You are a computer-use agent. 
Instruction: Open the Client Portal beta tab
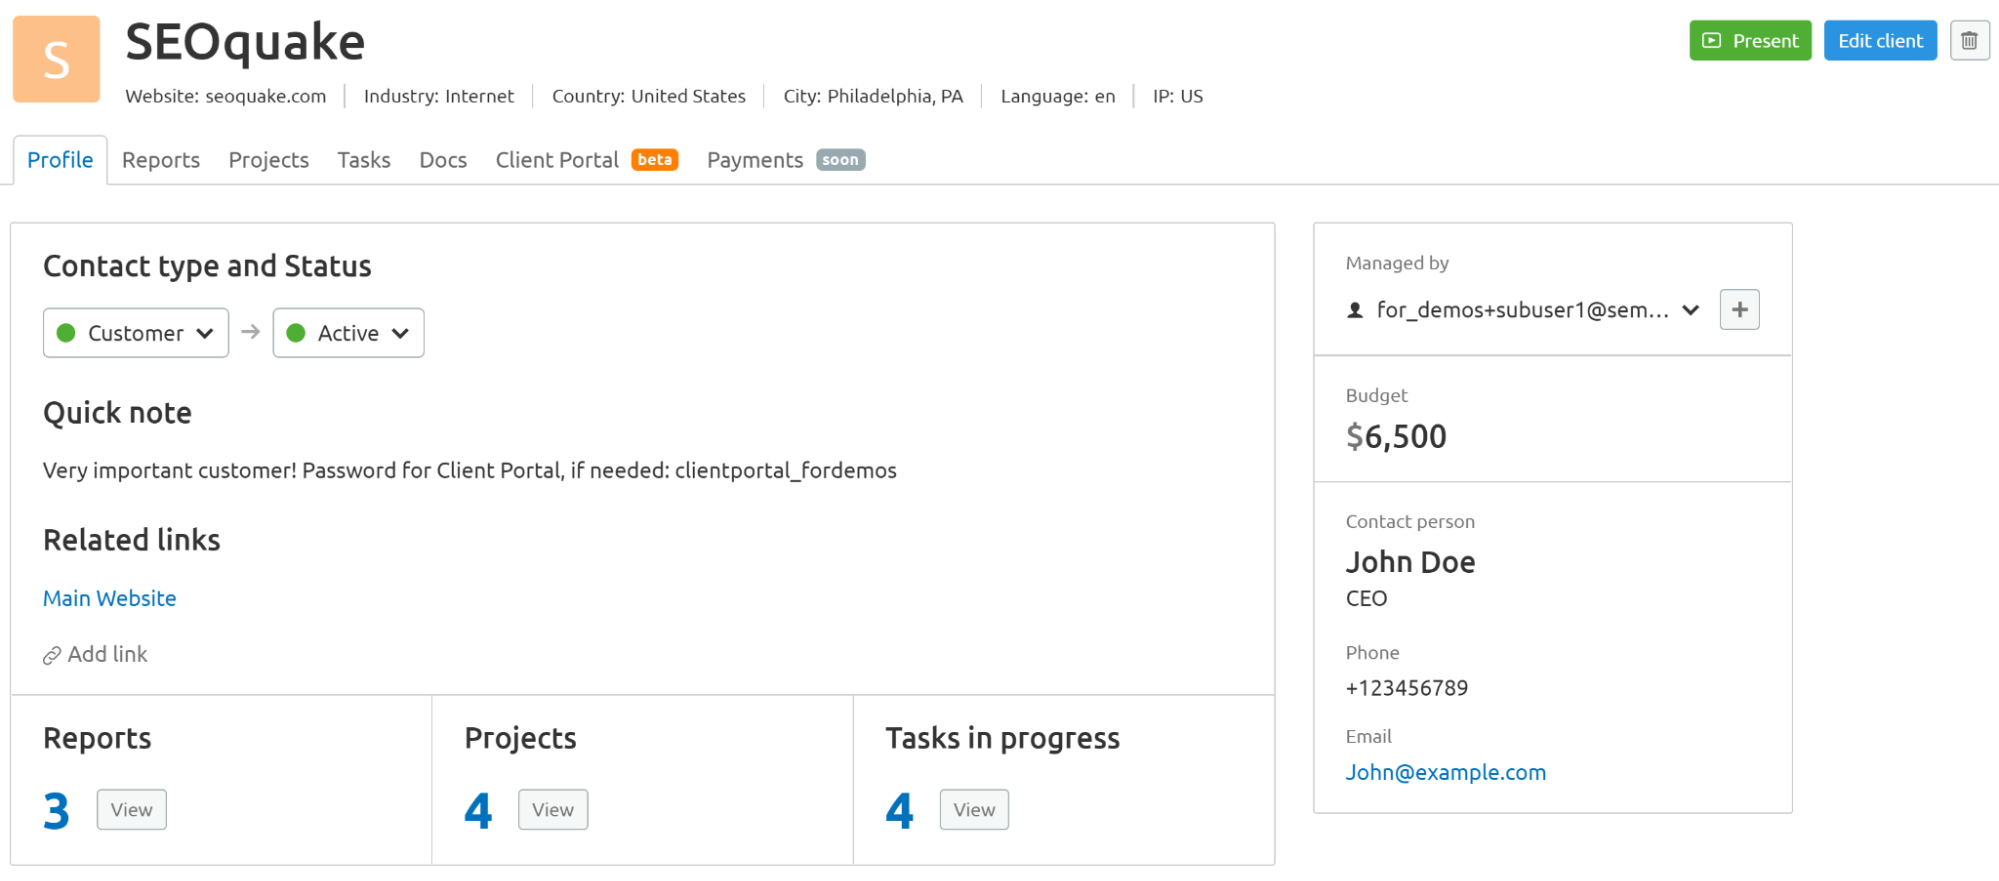(x=587, y=160)
